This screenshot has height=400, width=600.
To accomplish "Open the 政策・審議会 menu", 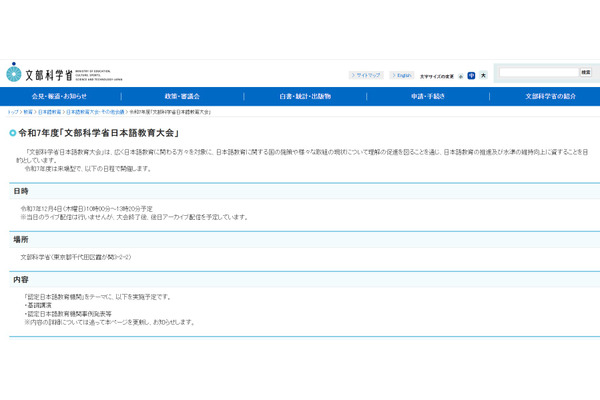I will [x=180, y=96].
